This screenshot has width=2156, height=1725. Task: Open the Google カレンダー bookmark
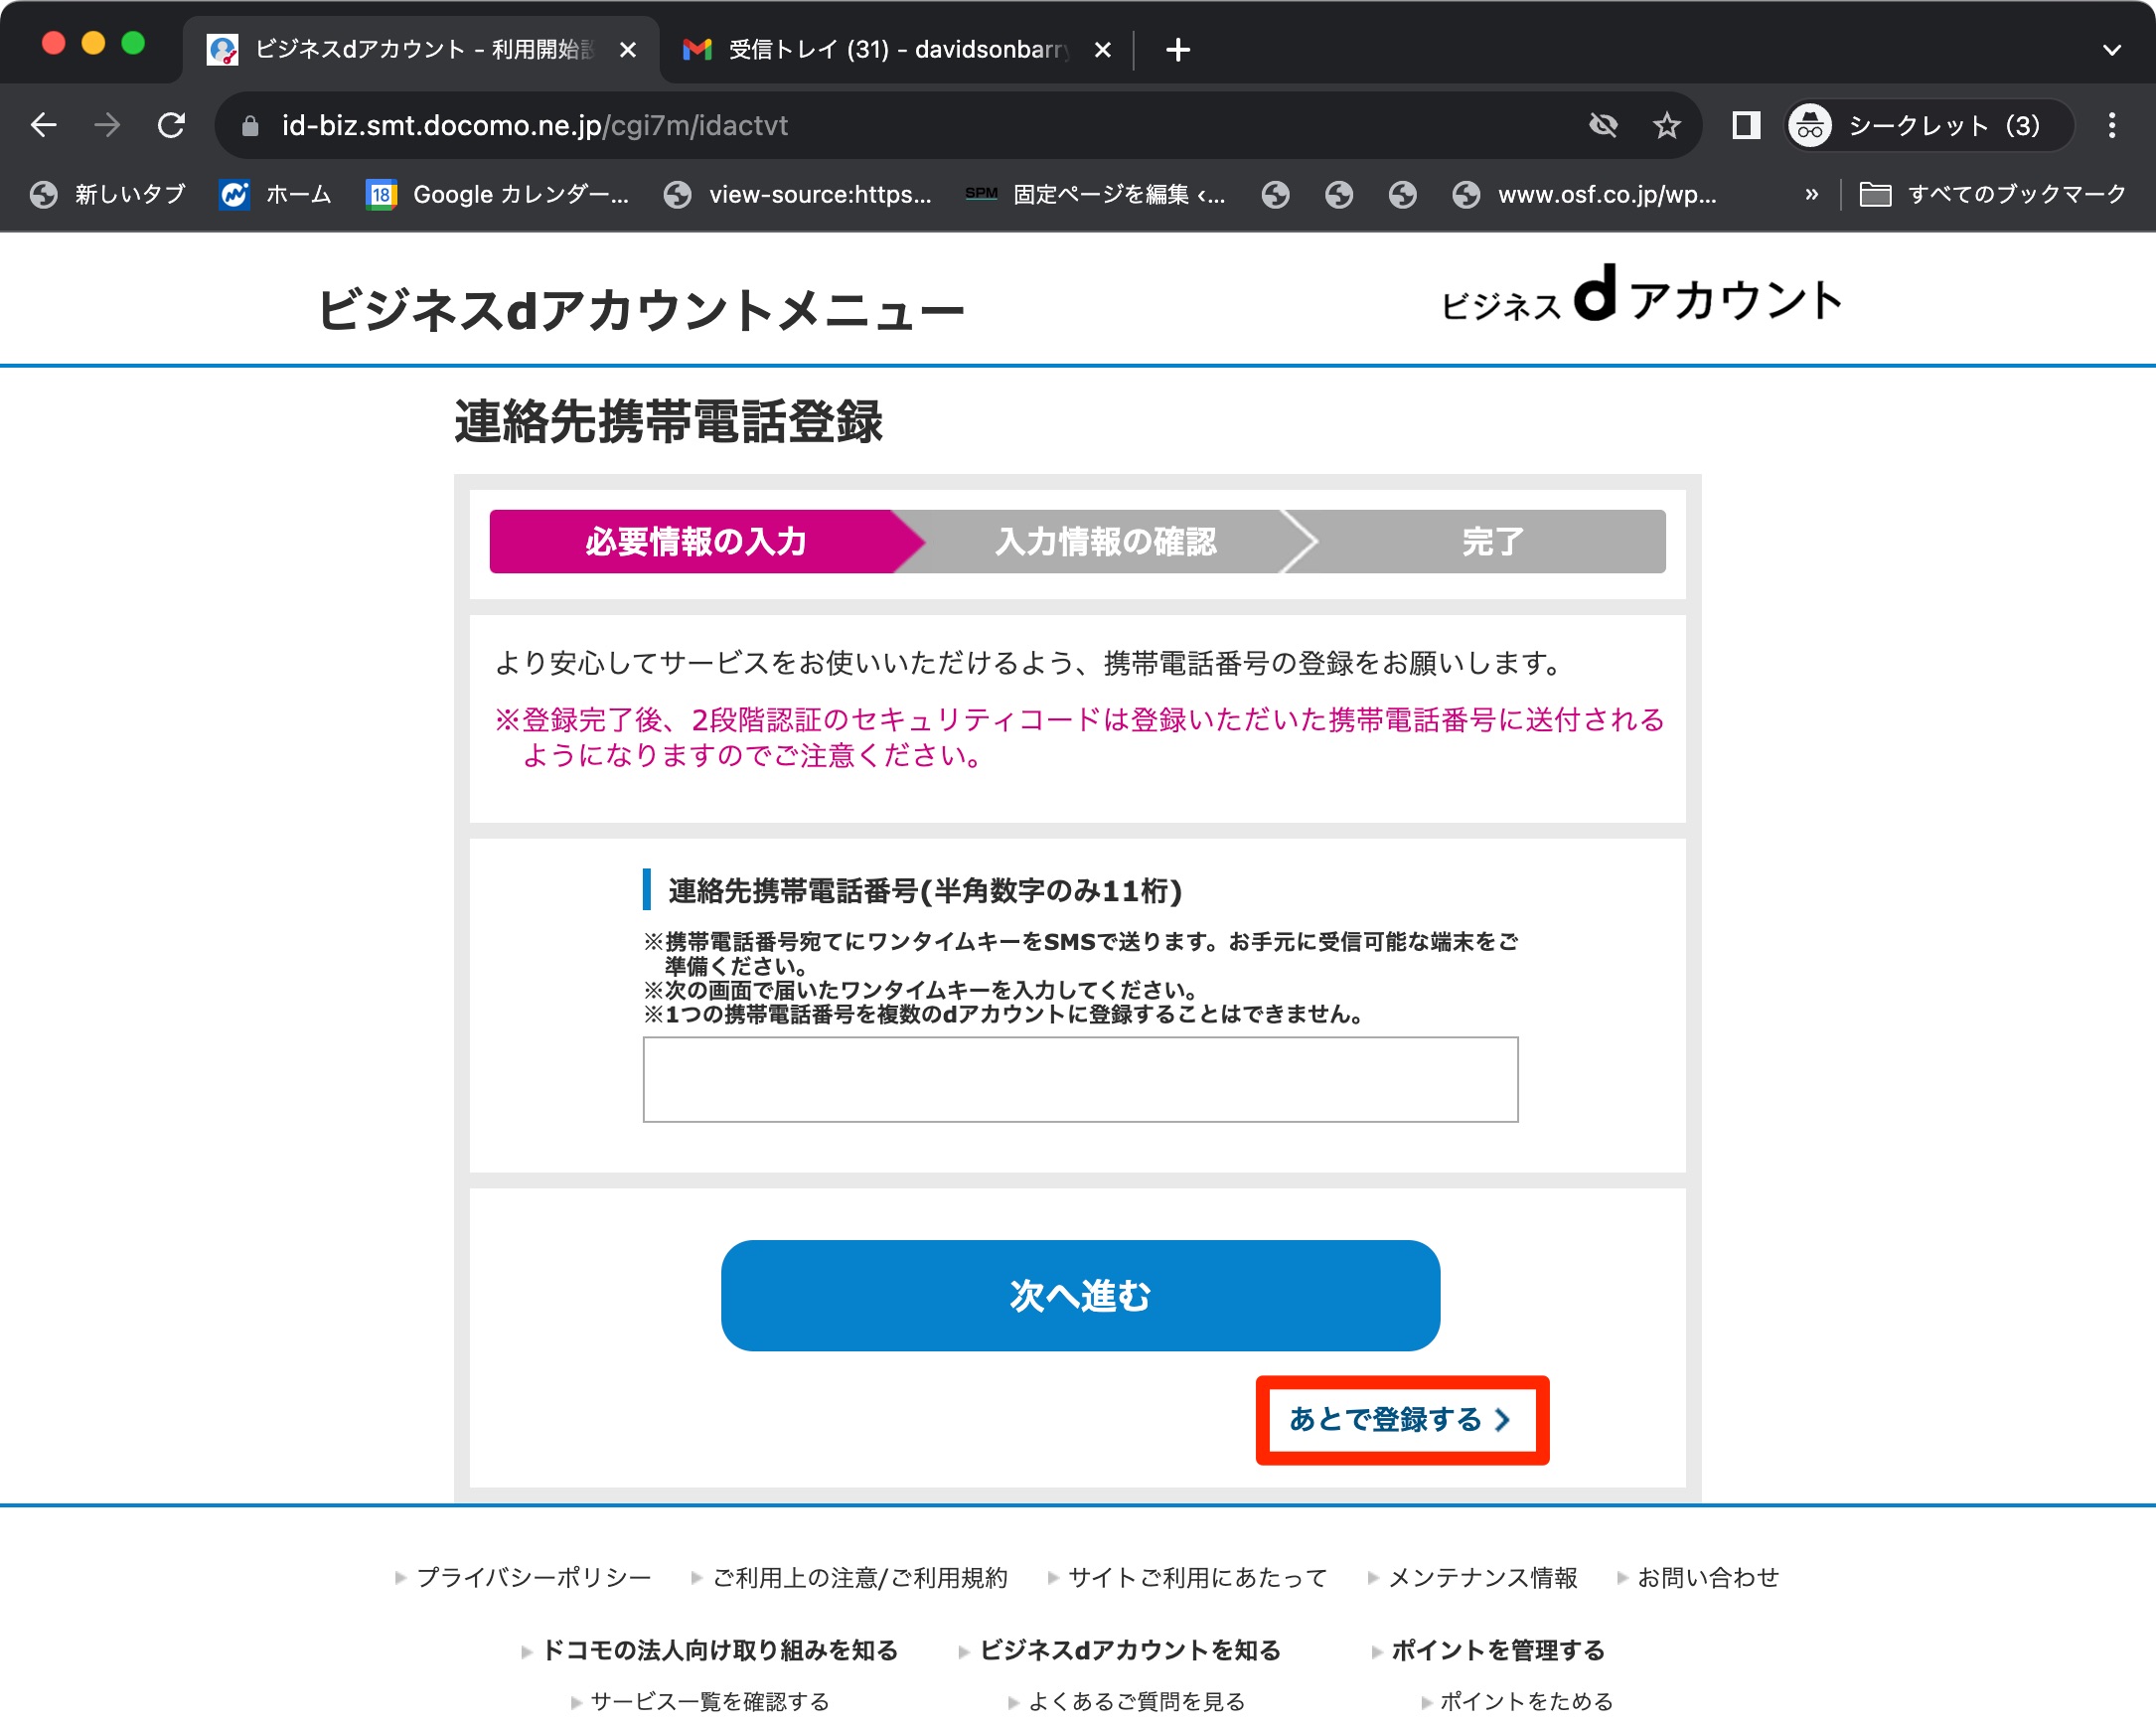498,194
